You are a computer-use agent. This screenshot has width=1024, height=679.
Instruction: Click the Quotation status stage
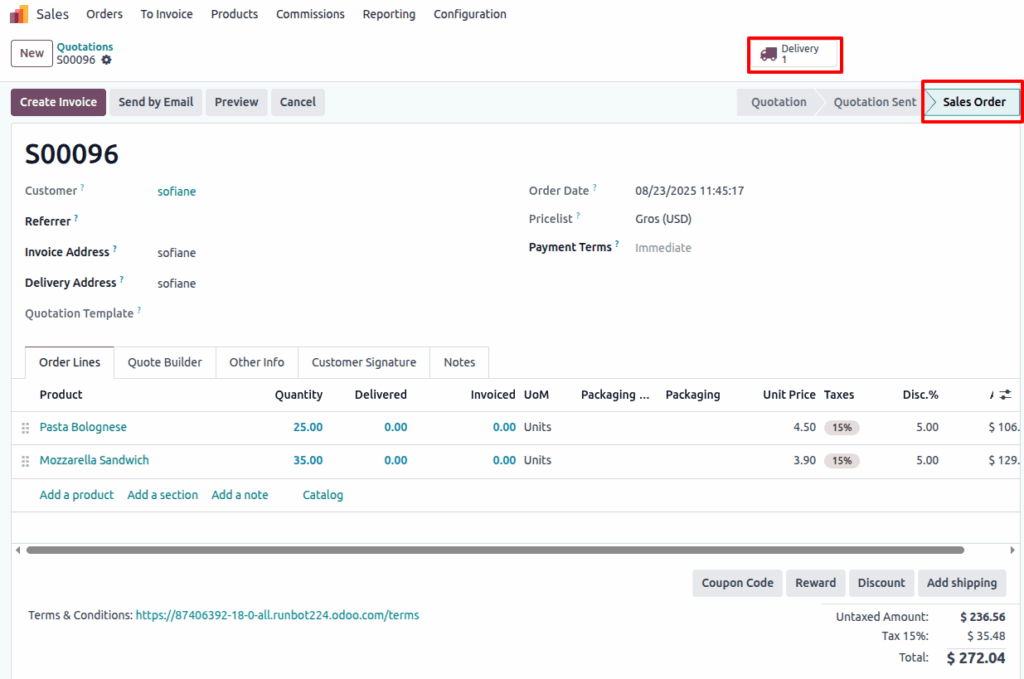point(778,103)
